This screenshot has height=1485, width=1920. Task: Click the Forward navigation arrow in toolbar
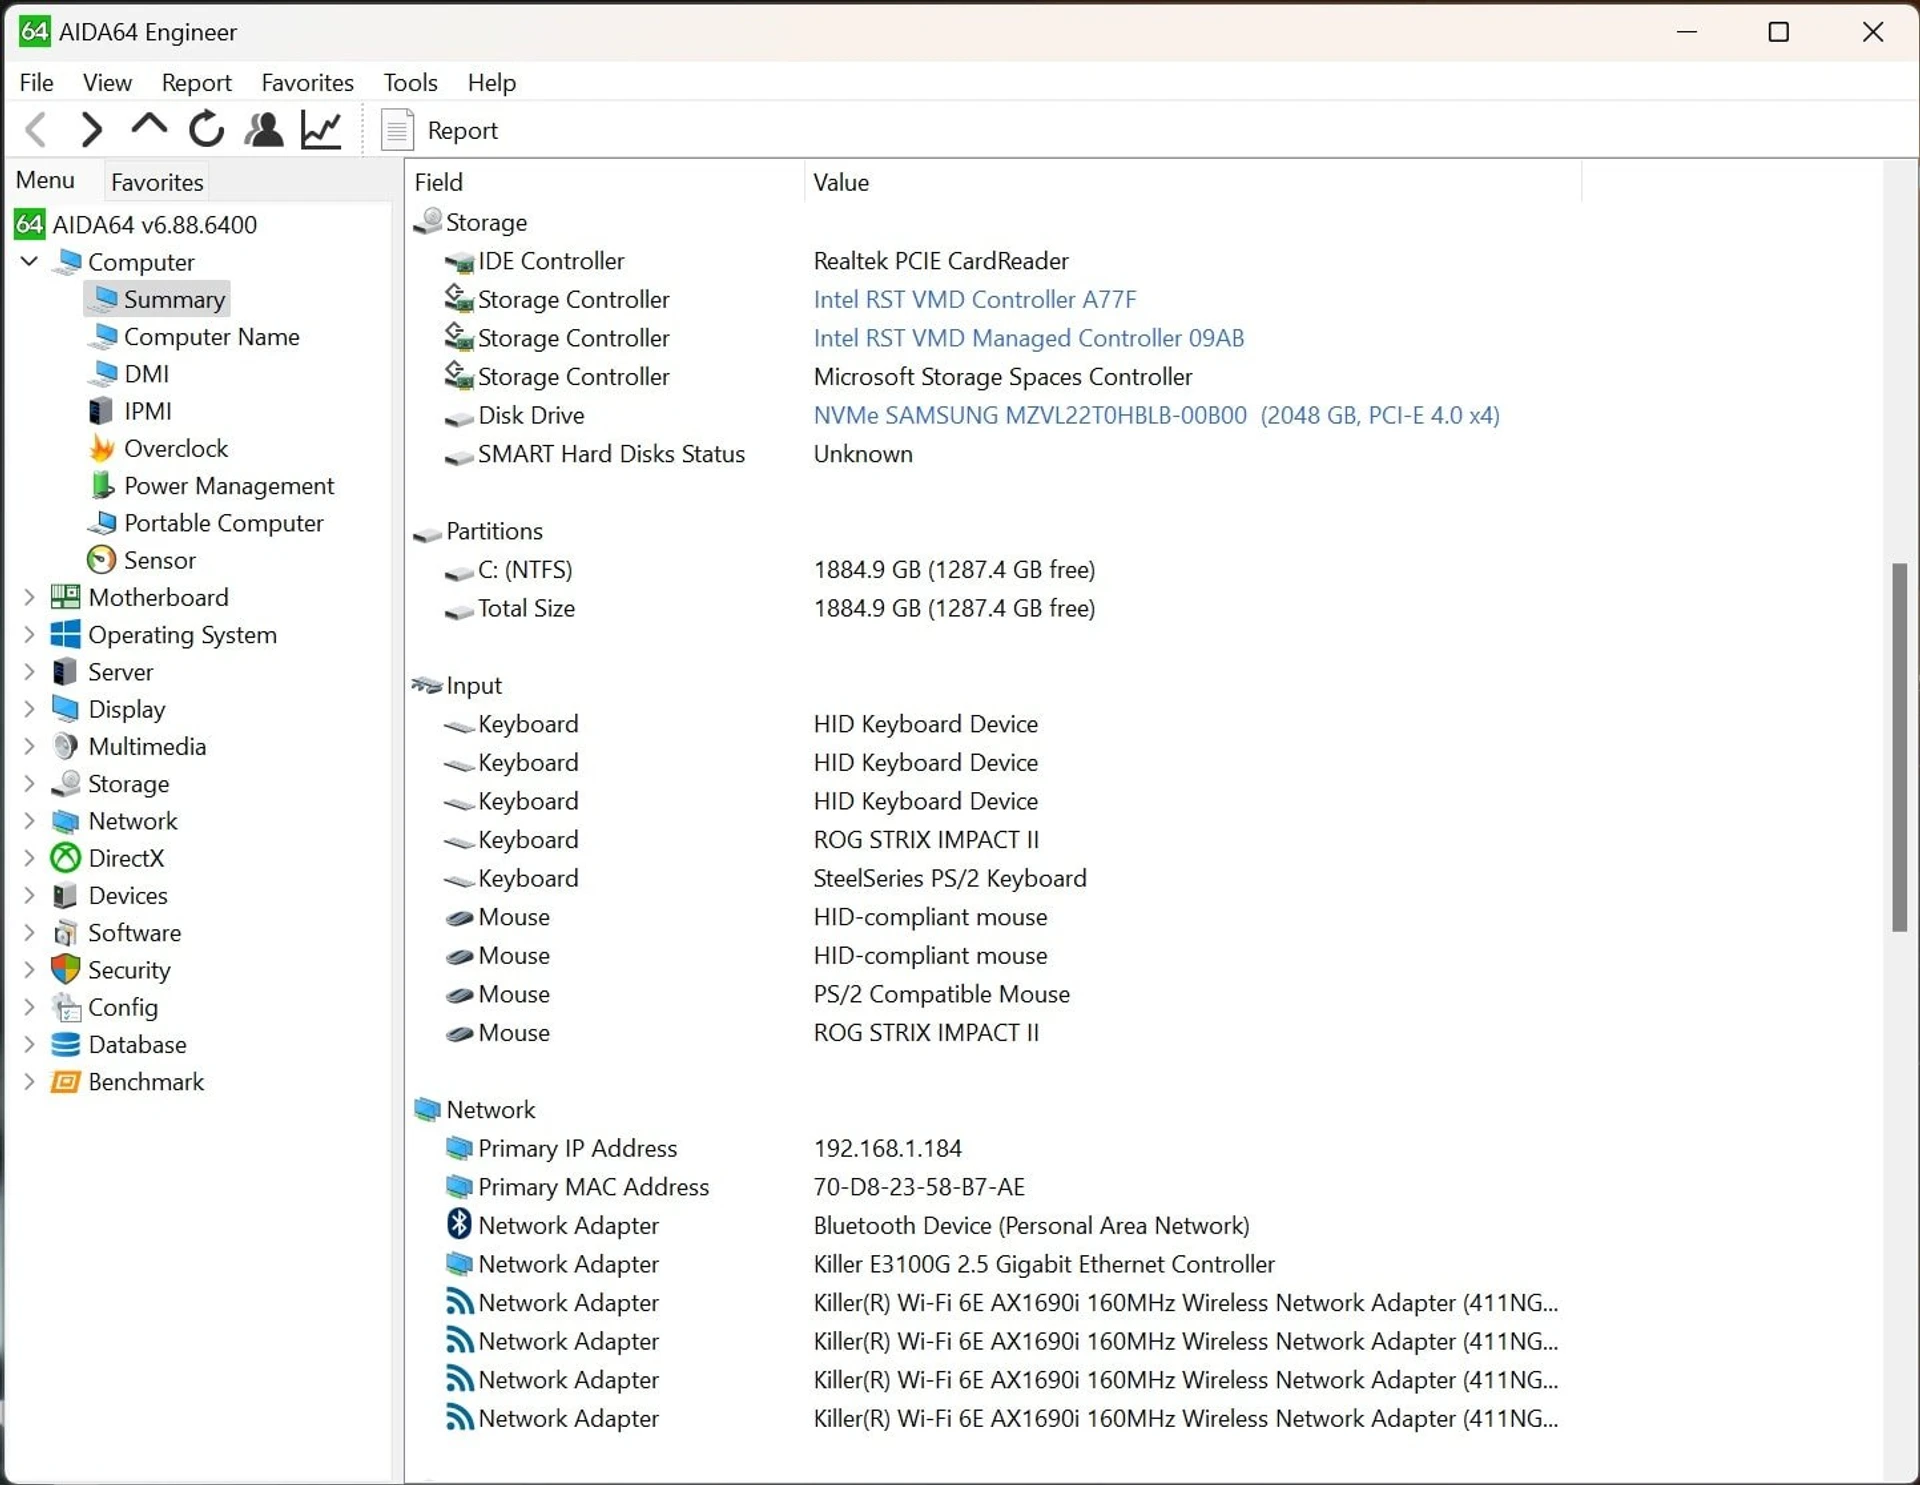point(91,130)
